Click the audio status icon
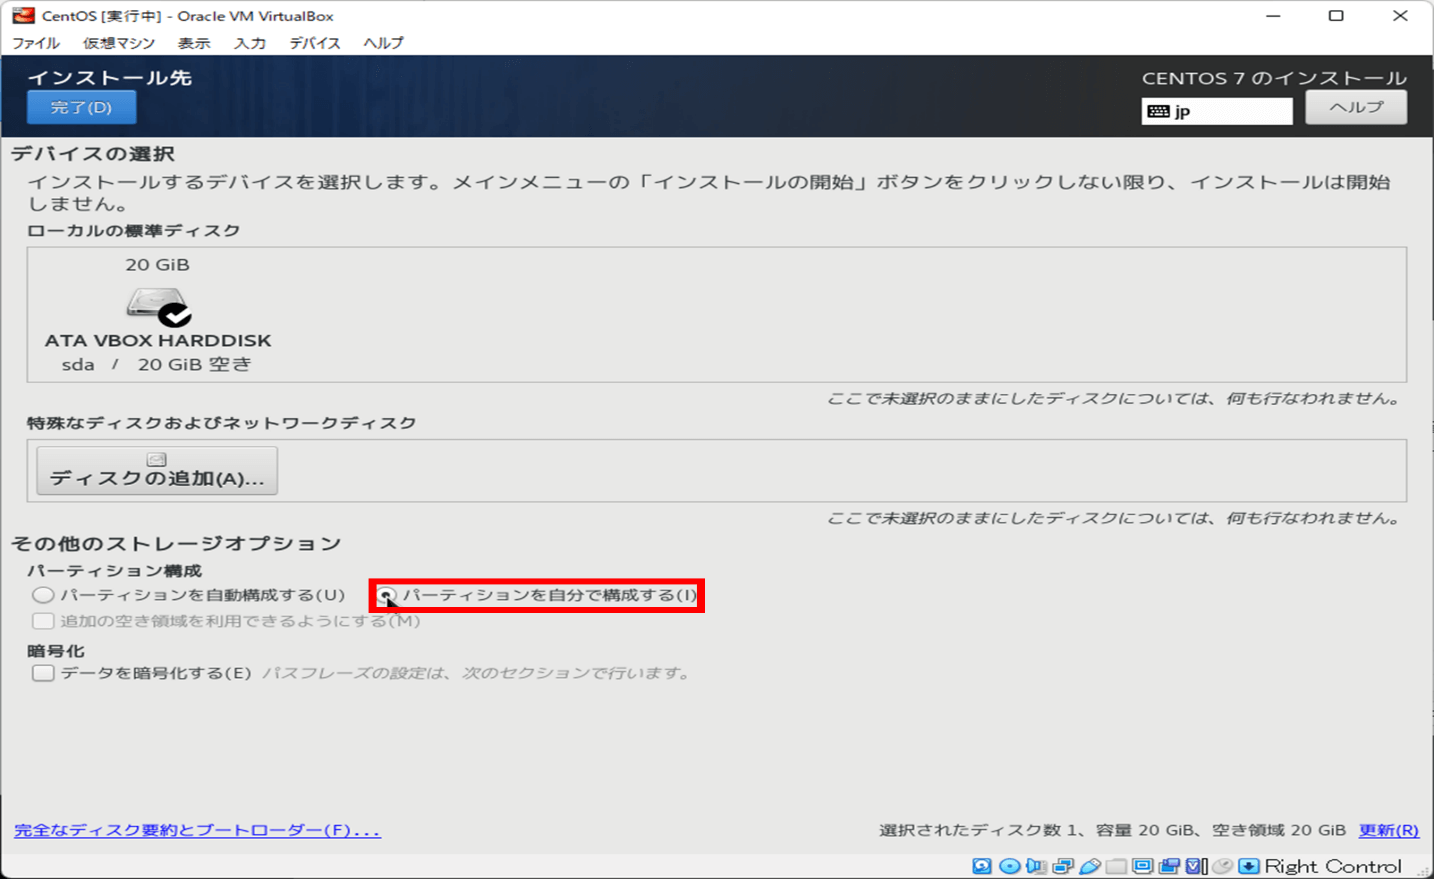Image resolution: width=1434 pixels, height=879 pixels. click(1036, 866)
